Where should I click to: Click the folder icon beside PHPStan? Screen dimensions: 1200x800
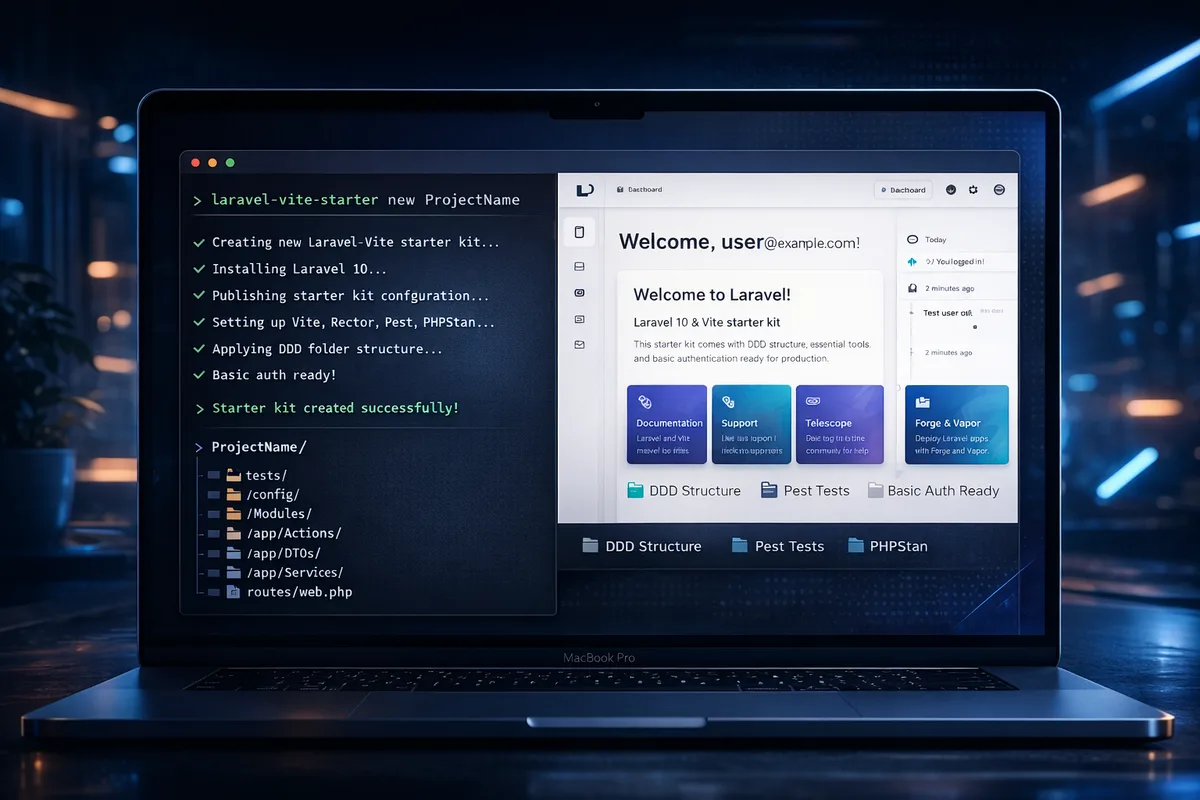(x=856, y=546)
